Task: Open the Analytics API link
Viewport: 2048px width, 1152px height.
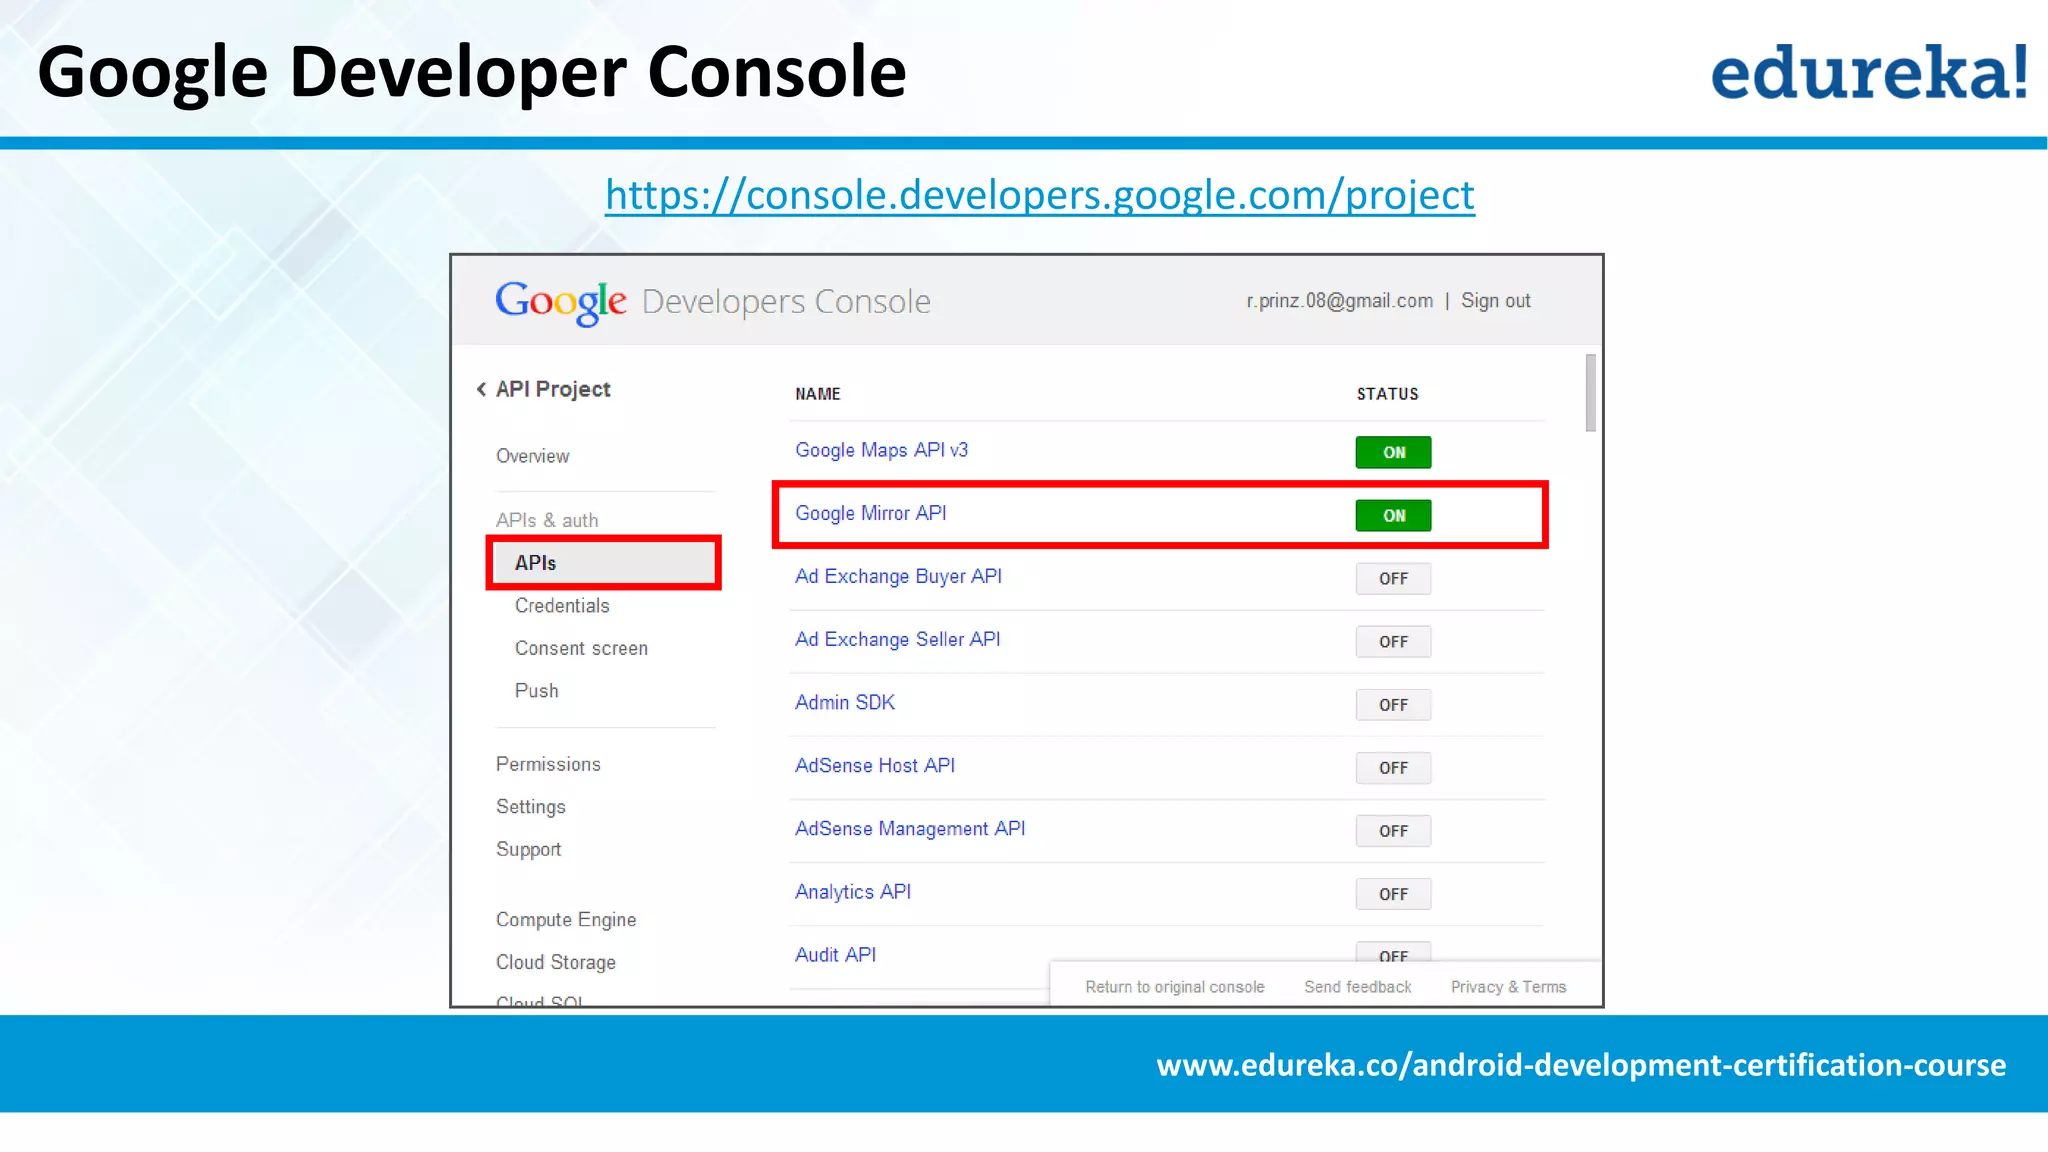Action: pos(853,891)
